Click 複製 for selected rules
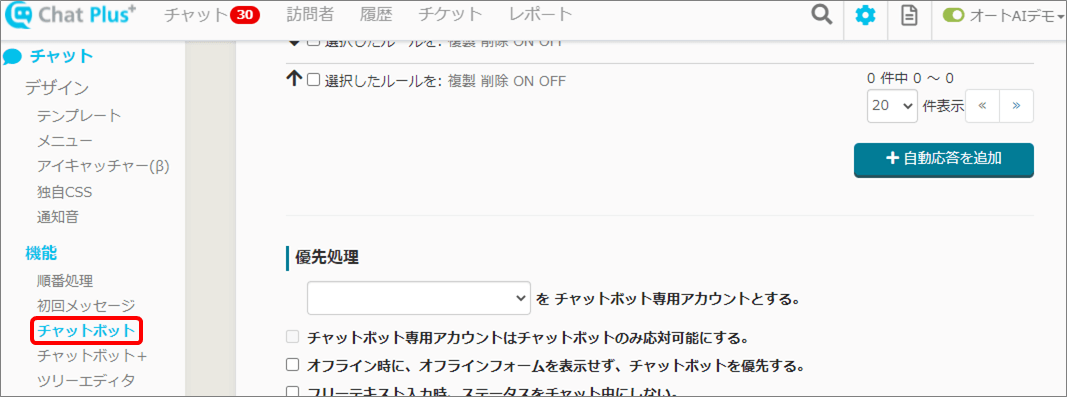The image size is (1067, 397). pos(461,80)
